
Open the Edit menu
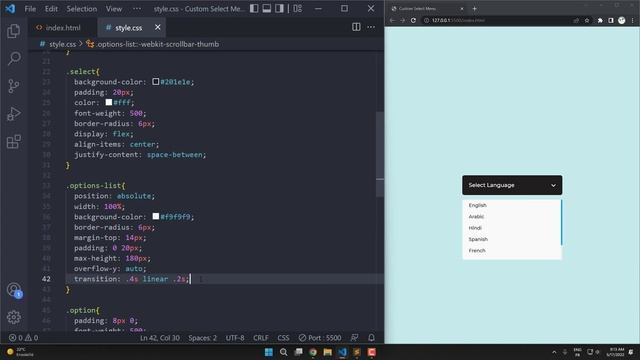tap(51, 9)
